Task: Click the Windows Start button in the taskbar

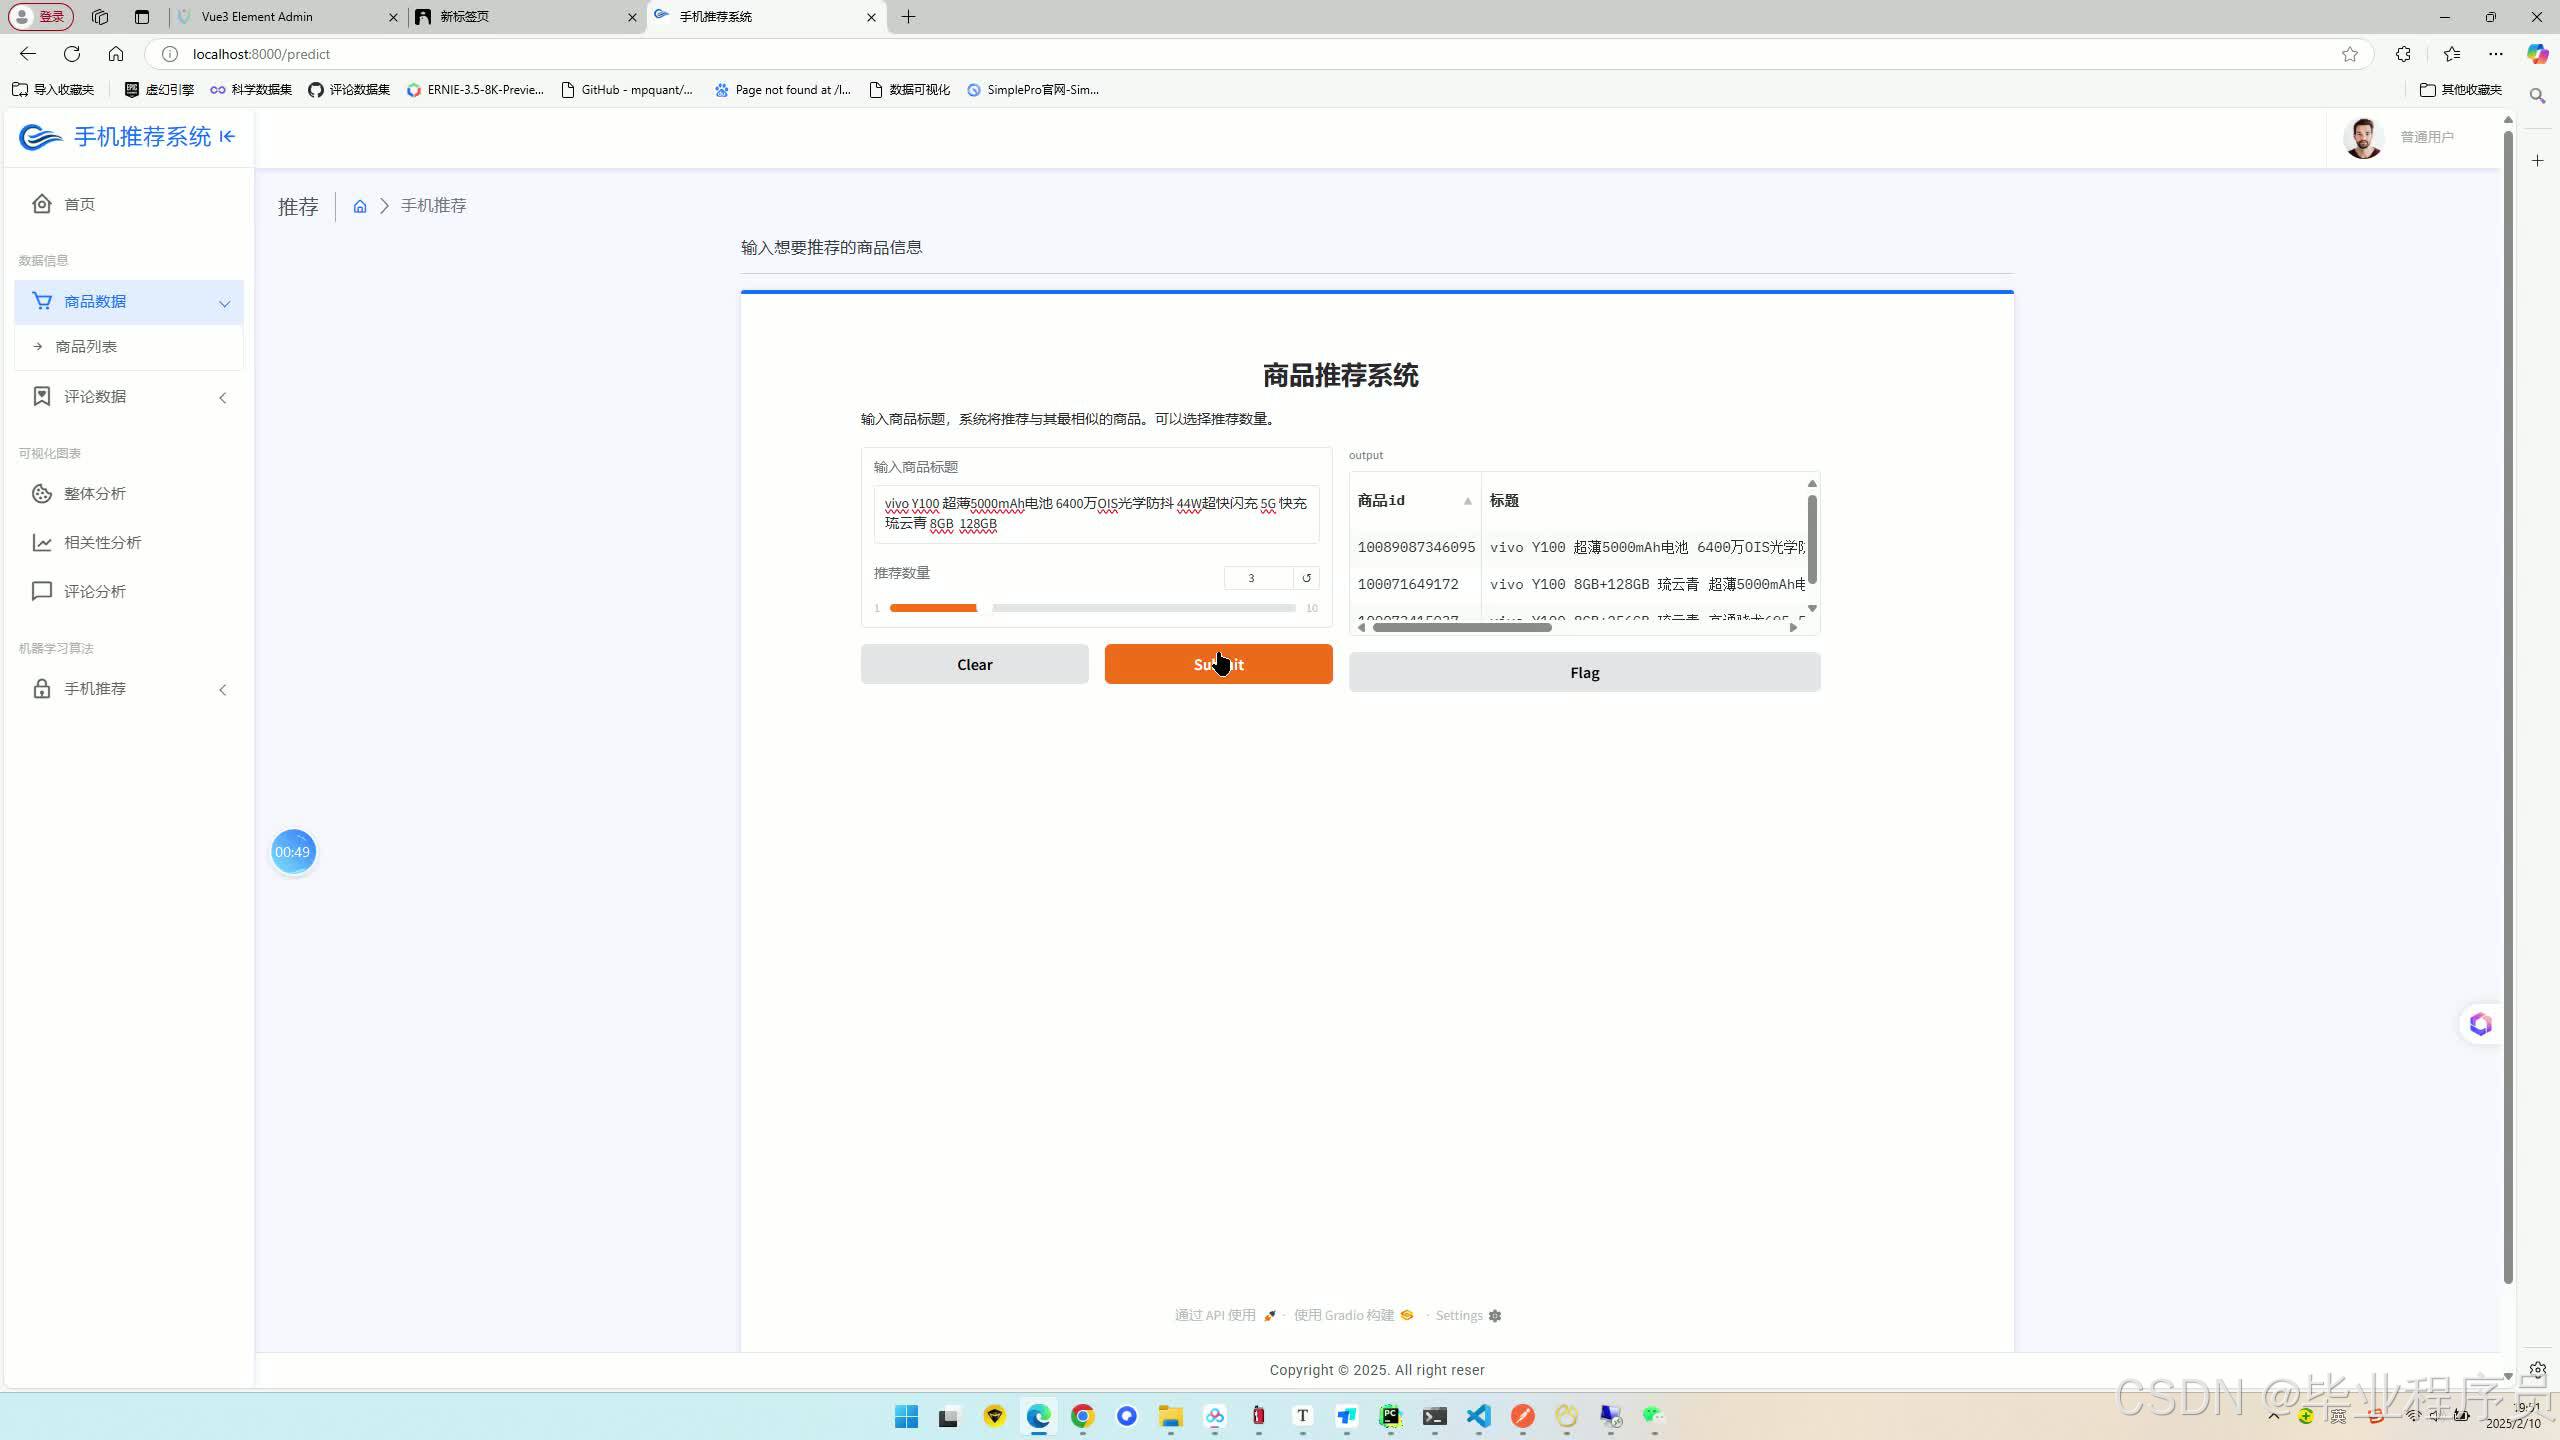Action: [906, 1416]
